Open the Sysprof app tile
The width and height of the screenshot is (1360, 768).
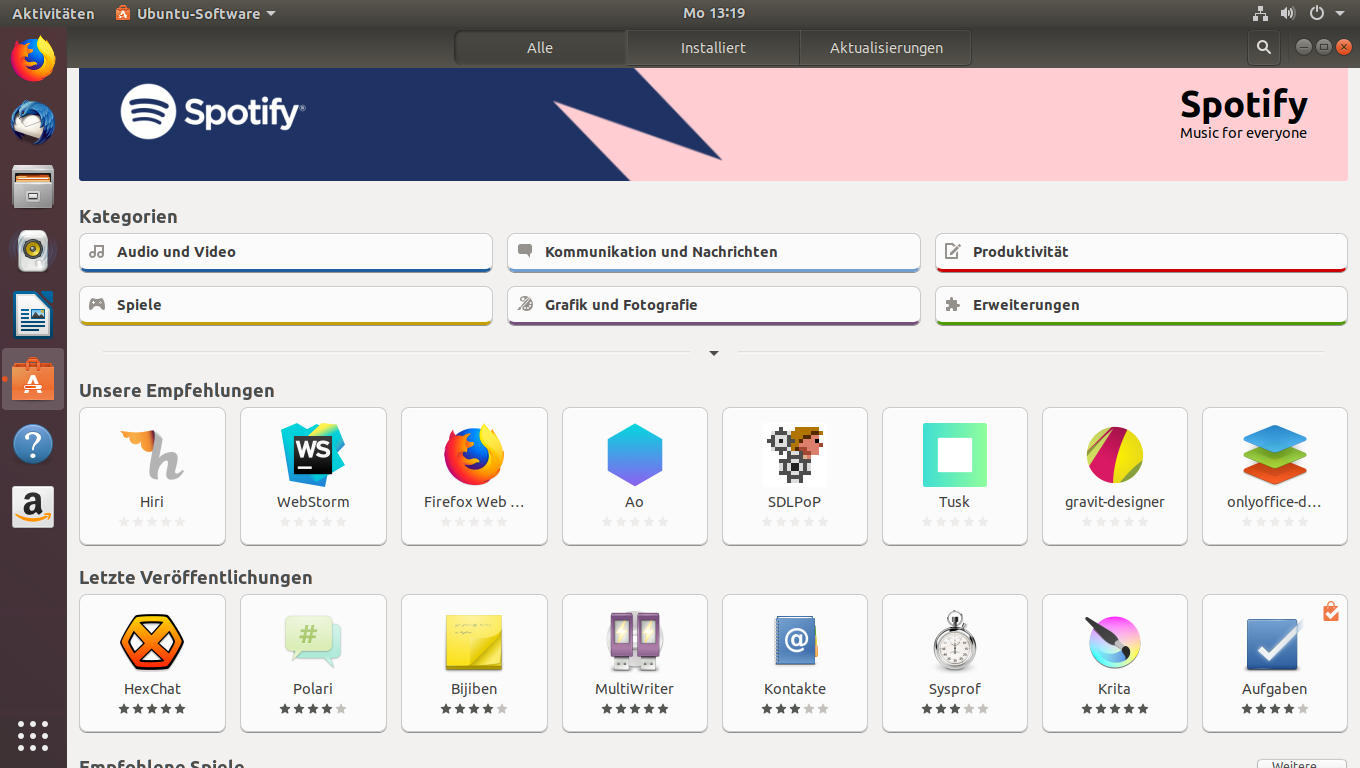tap(954, 663)
